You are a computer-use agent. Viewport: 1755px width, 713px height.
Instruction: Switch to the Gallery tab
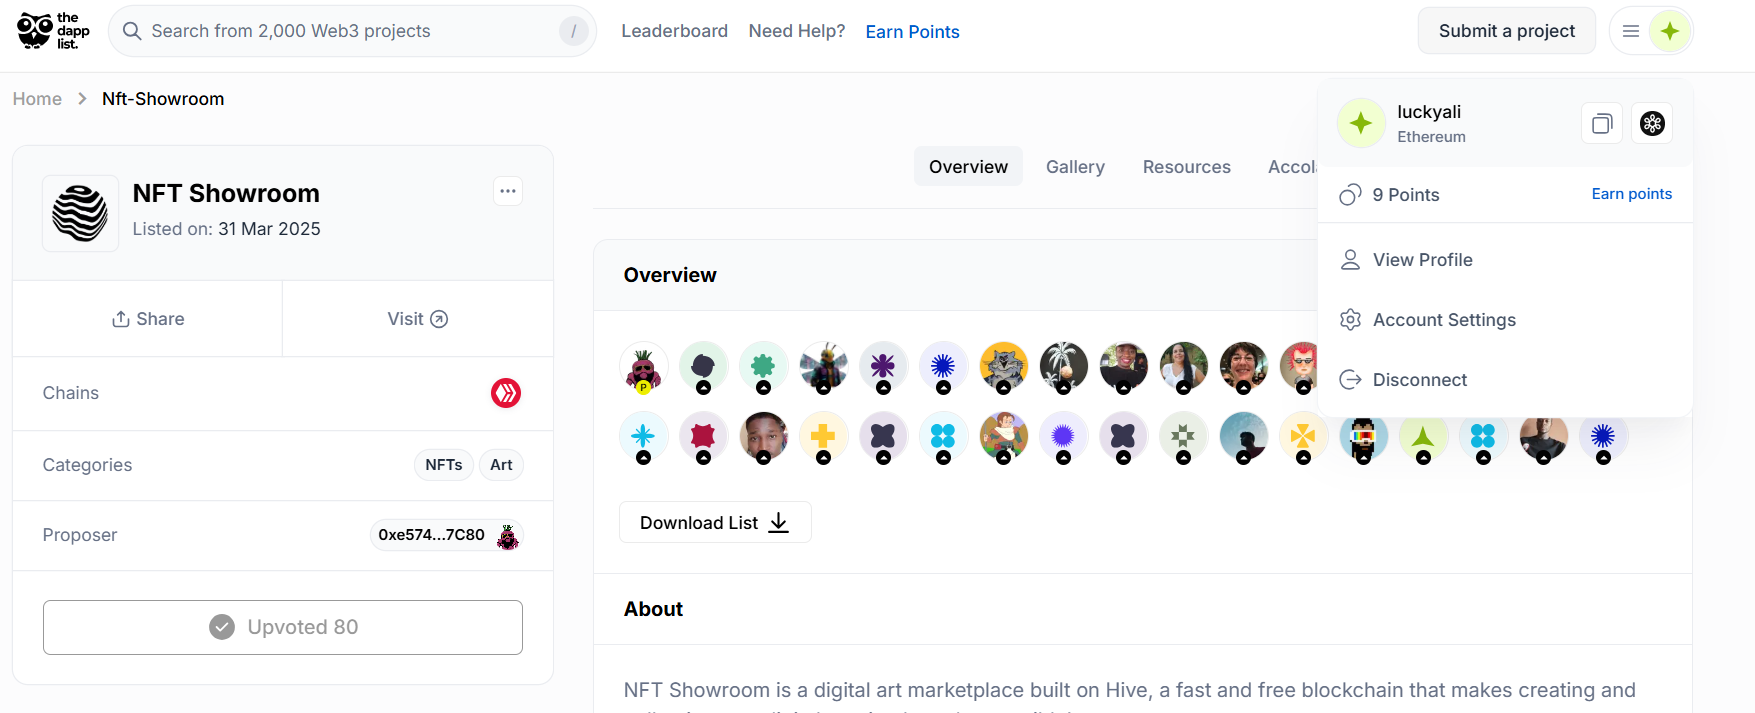pyautogui.click(x=1075, y=167)
